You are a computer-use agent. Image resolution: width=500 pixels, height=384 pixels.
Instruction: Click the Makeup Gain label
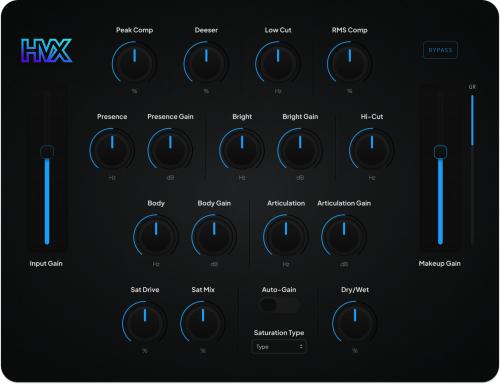(x=439, y=264)
